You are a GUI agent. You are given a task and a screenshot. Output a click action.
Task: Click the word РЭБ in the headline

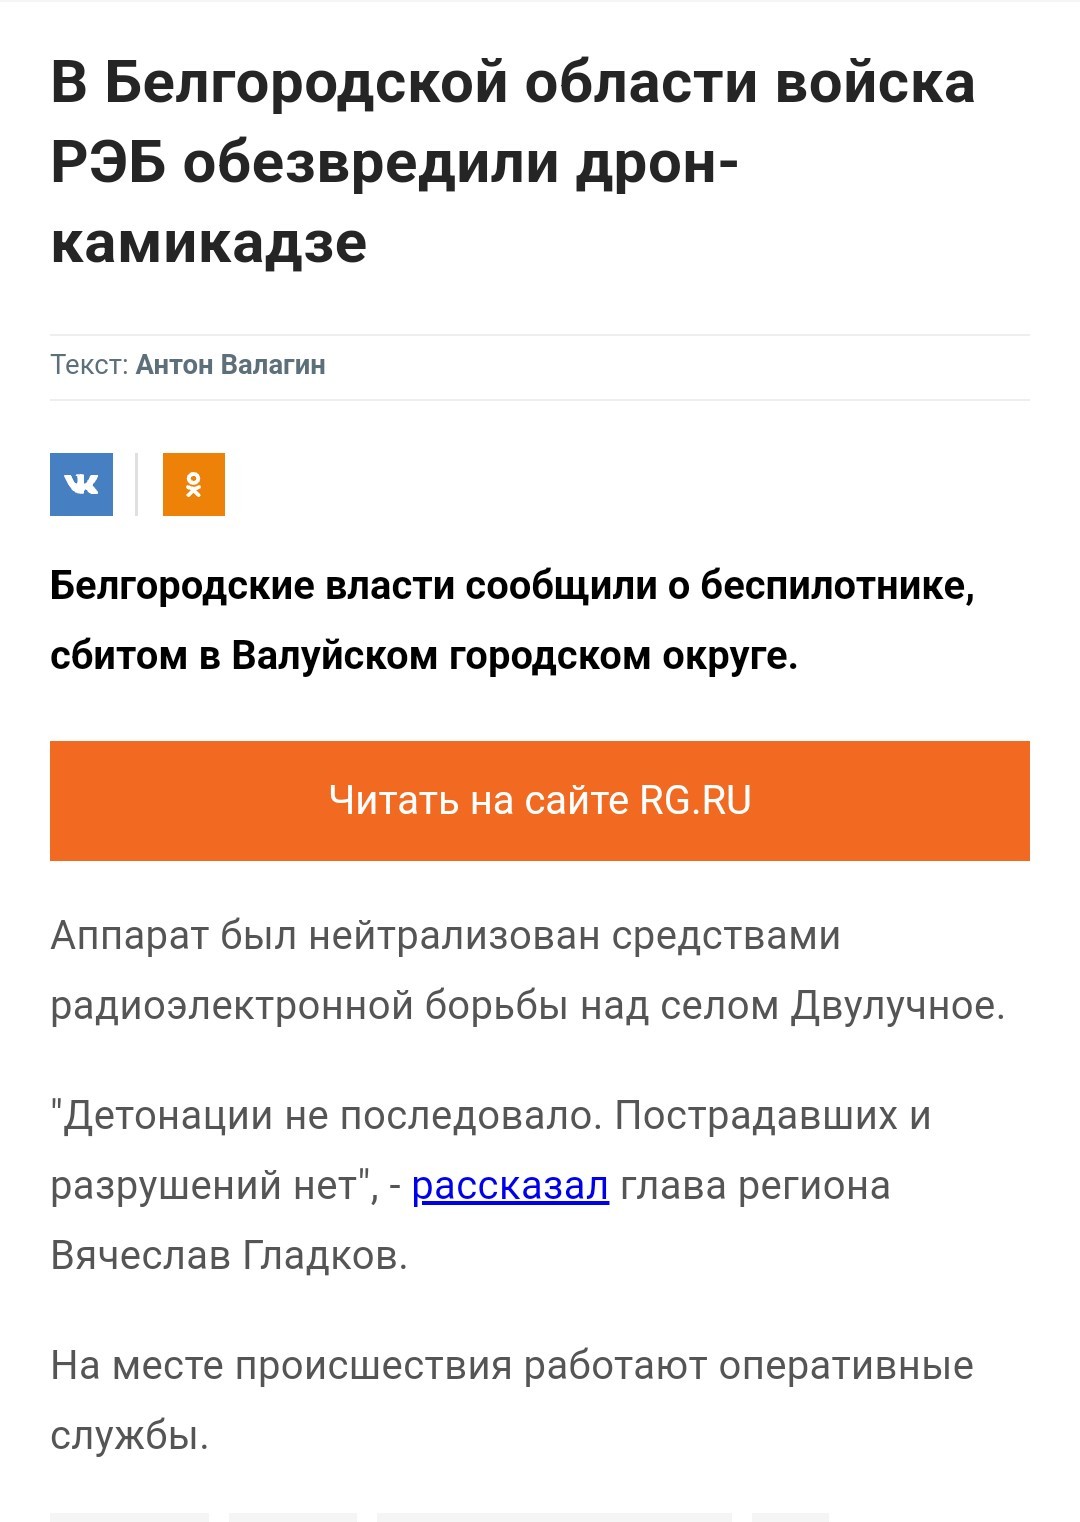[109, 163]
